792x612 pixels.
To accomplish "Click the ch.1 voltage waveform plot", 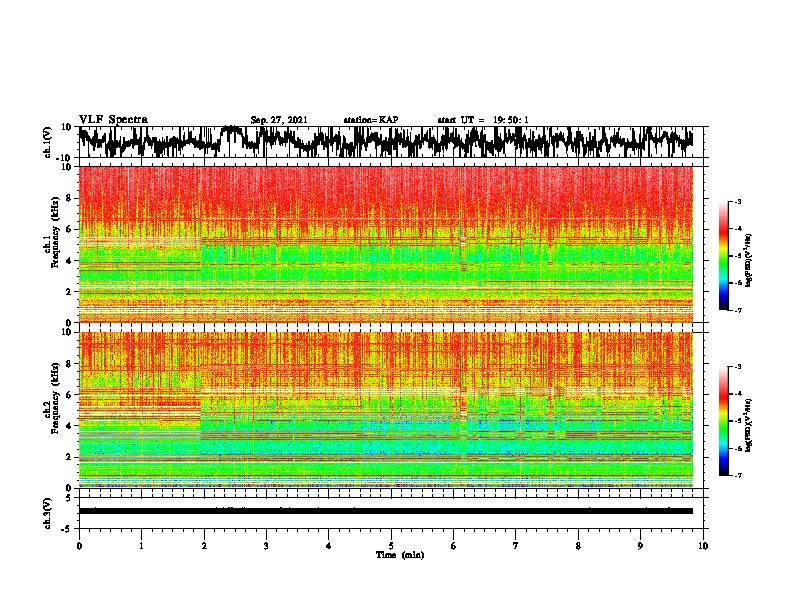I will tap(391, 142).
